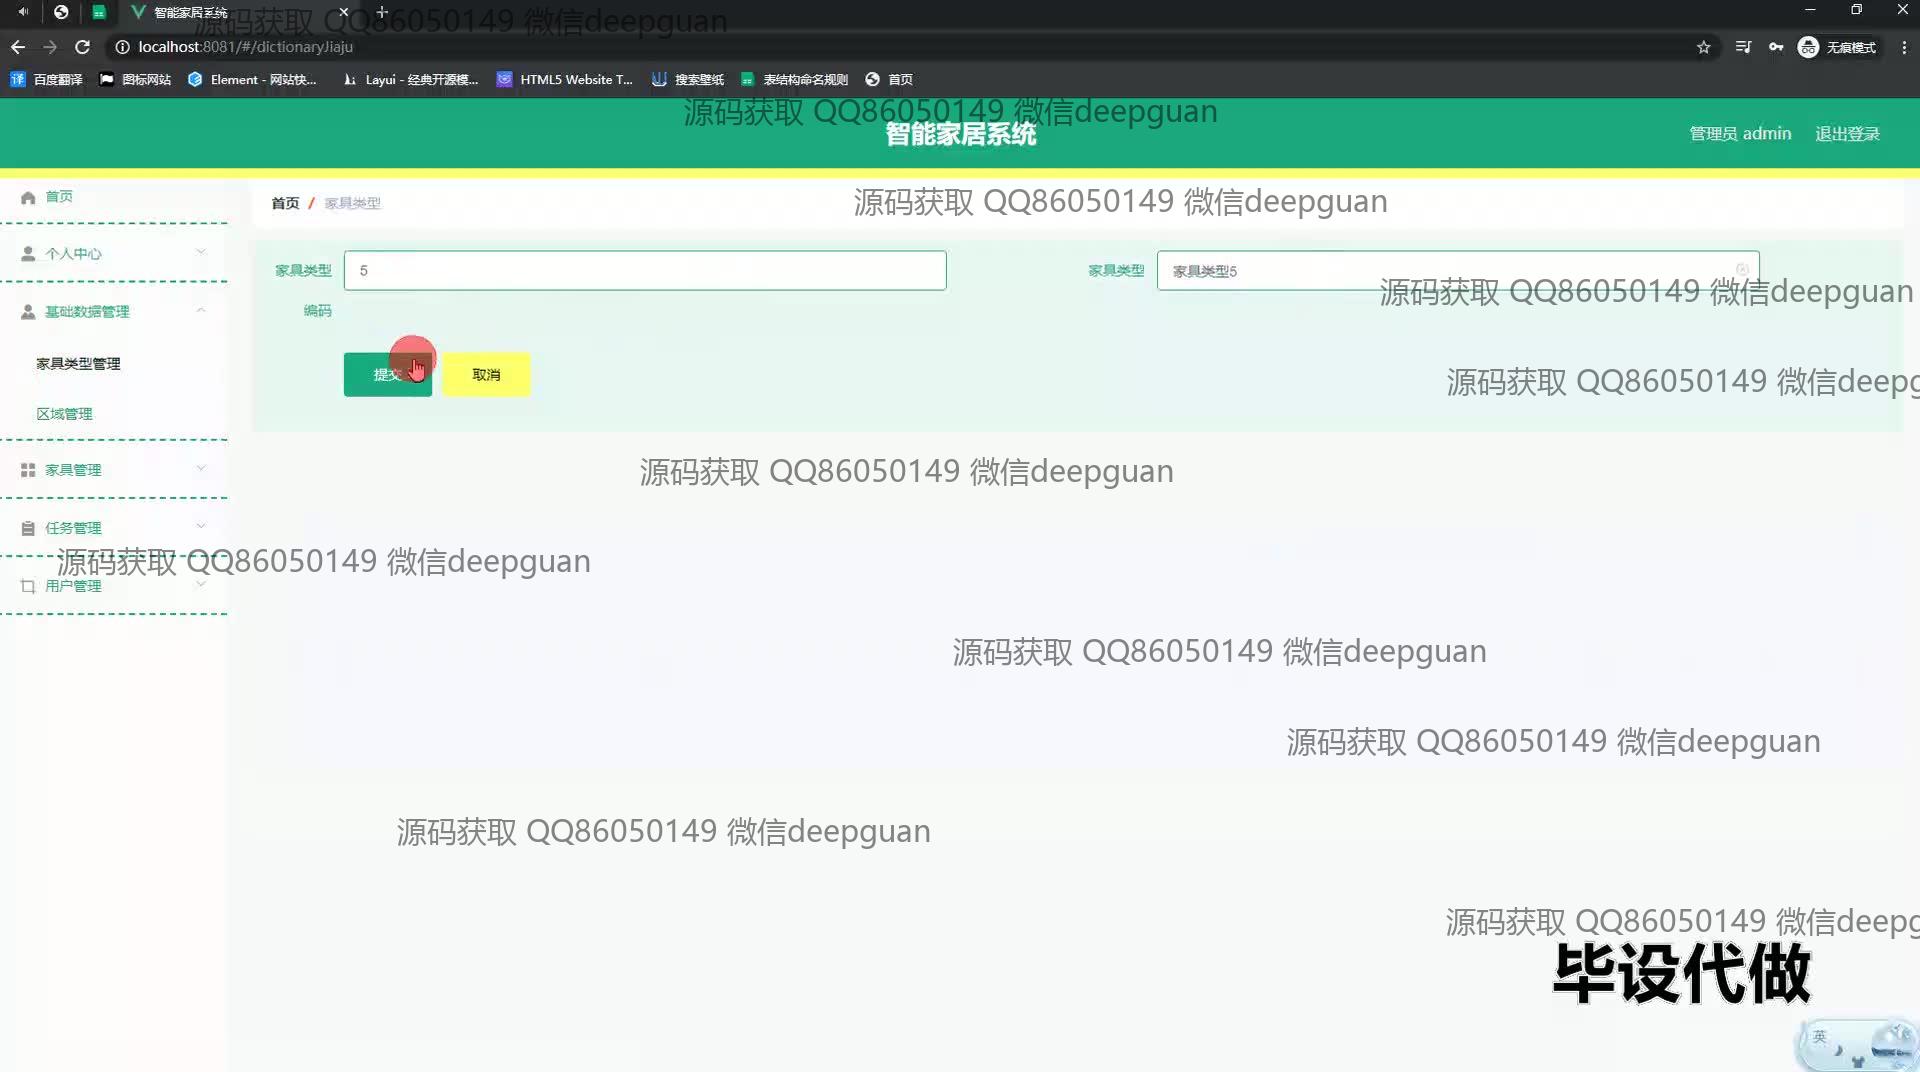Open the password key icon in toolbar

point(1775,47)
